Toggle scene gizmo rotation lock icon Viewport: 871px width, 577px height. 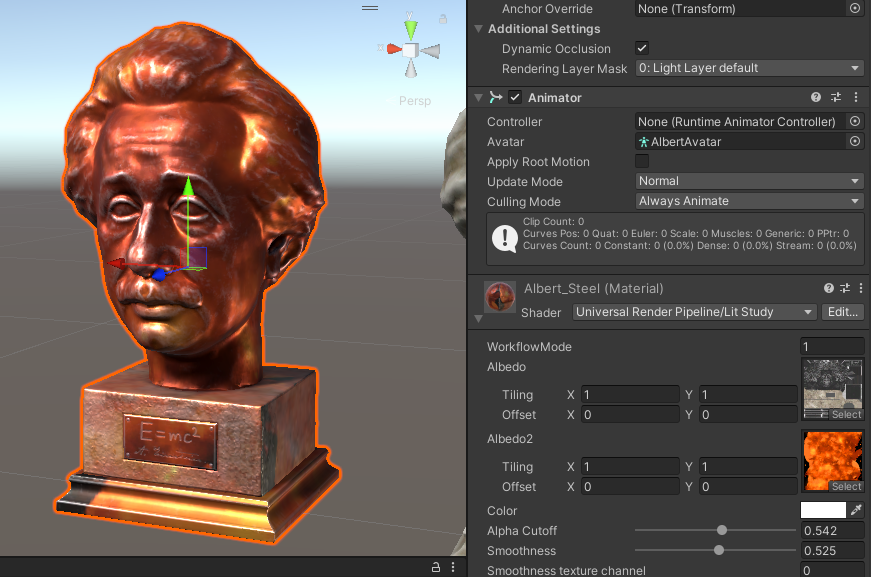pyautogui.click(x=443, y=19)
